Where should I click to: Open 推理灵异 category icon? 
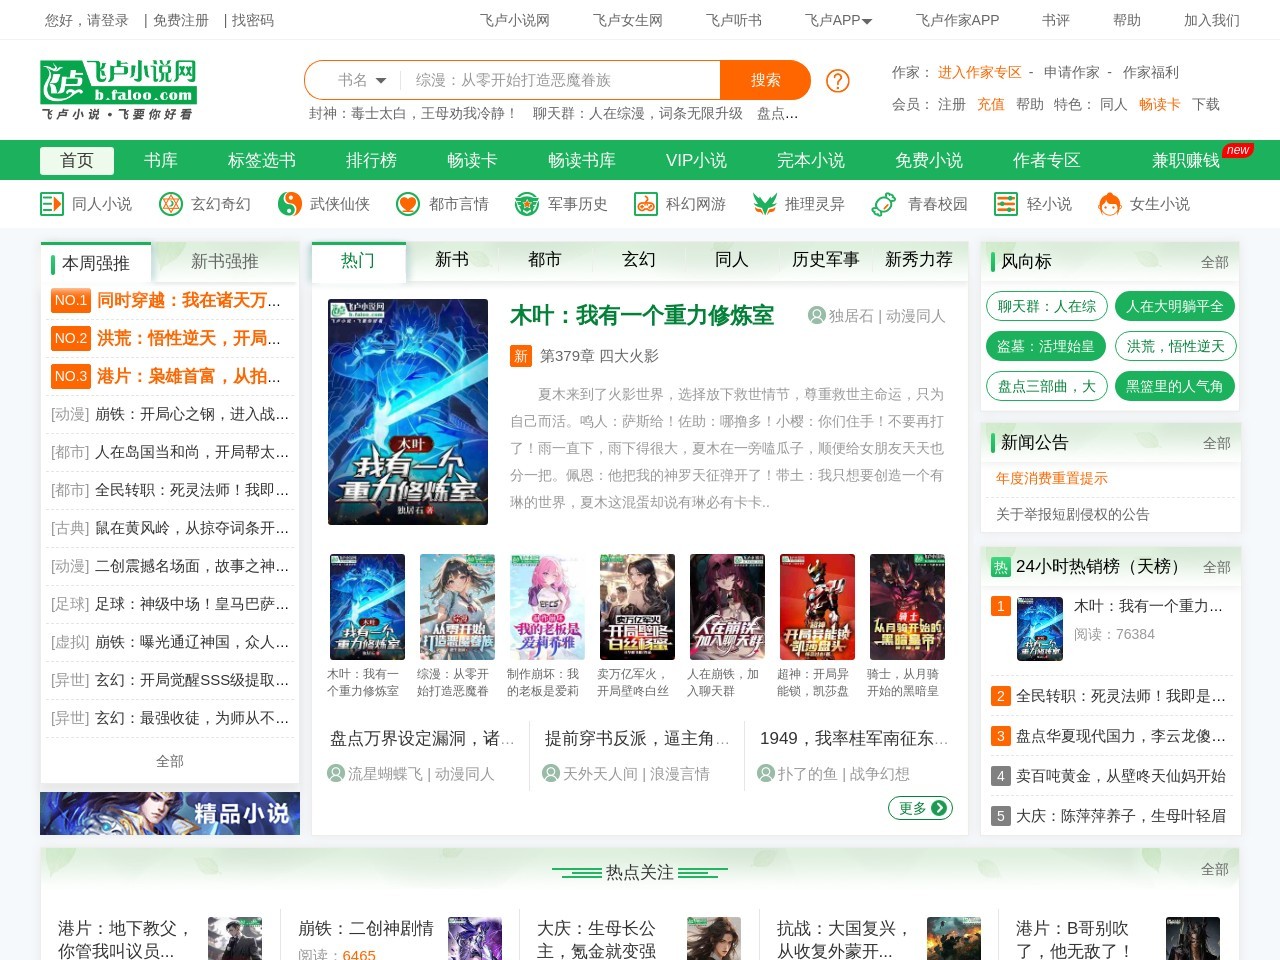click(x=765, y=204)
